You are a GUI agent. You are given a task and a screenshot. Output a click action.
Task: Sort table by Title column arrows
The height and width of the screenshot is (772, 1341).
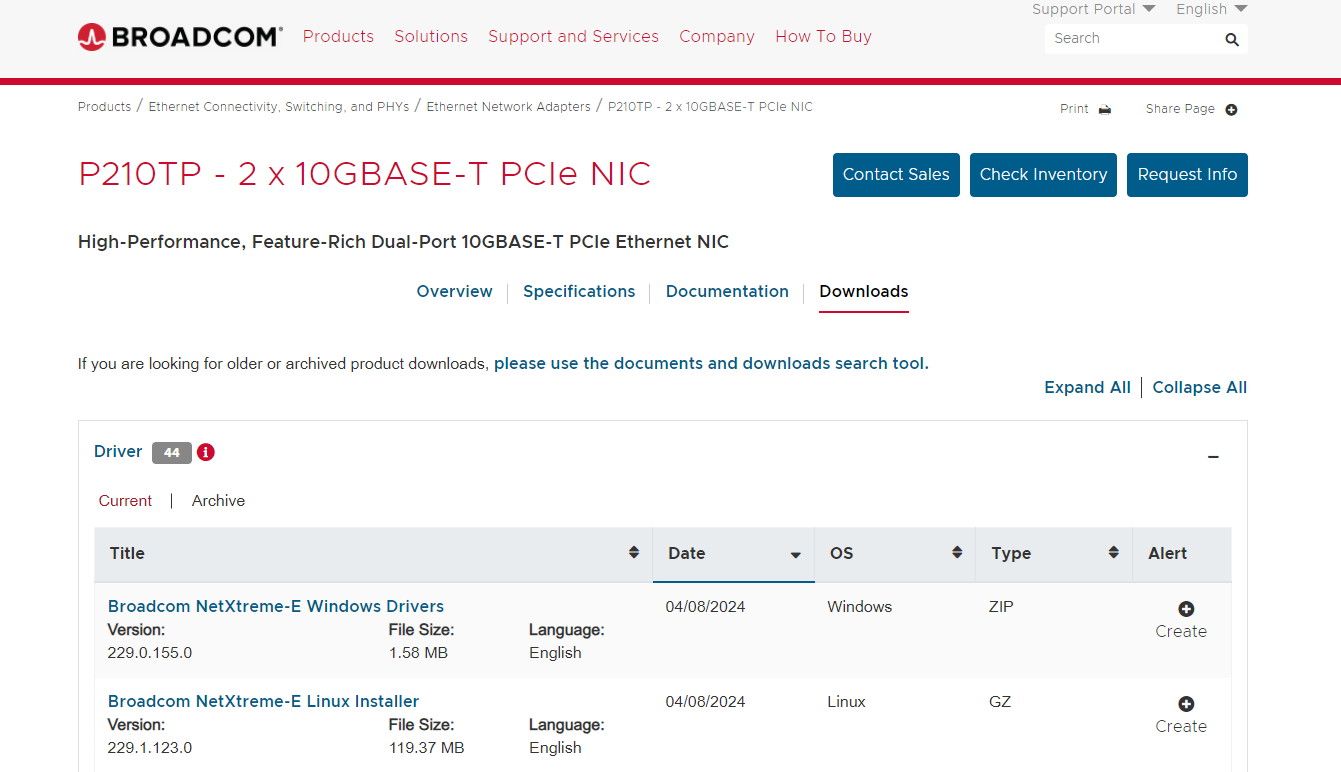coord(633,553)
